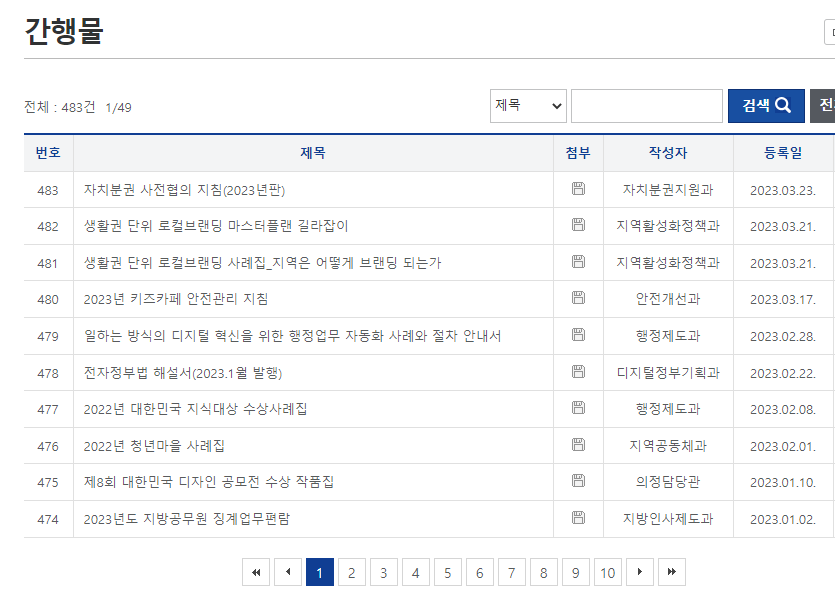Click date 2023.01.10. cell
The height and width of the screenshot is (596, 835).
783,483
